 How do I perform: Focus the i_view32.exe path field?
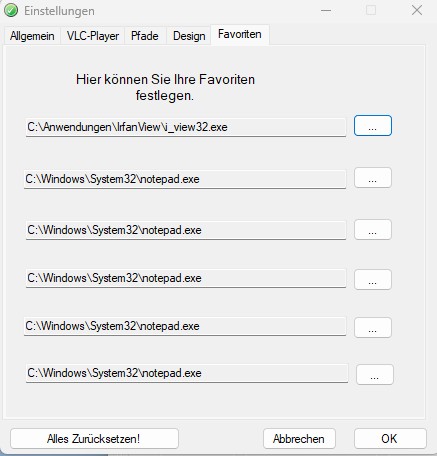pos(186,127)
